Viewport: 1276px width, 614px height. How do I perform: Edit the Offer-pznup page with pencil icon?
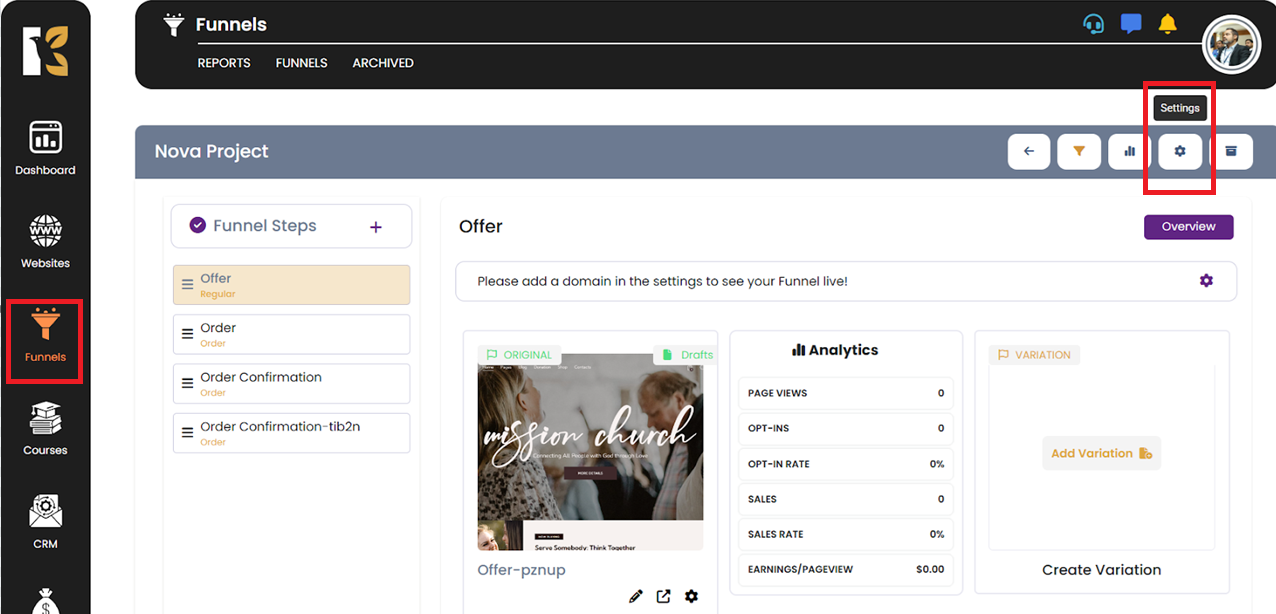pos(636,596)
